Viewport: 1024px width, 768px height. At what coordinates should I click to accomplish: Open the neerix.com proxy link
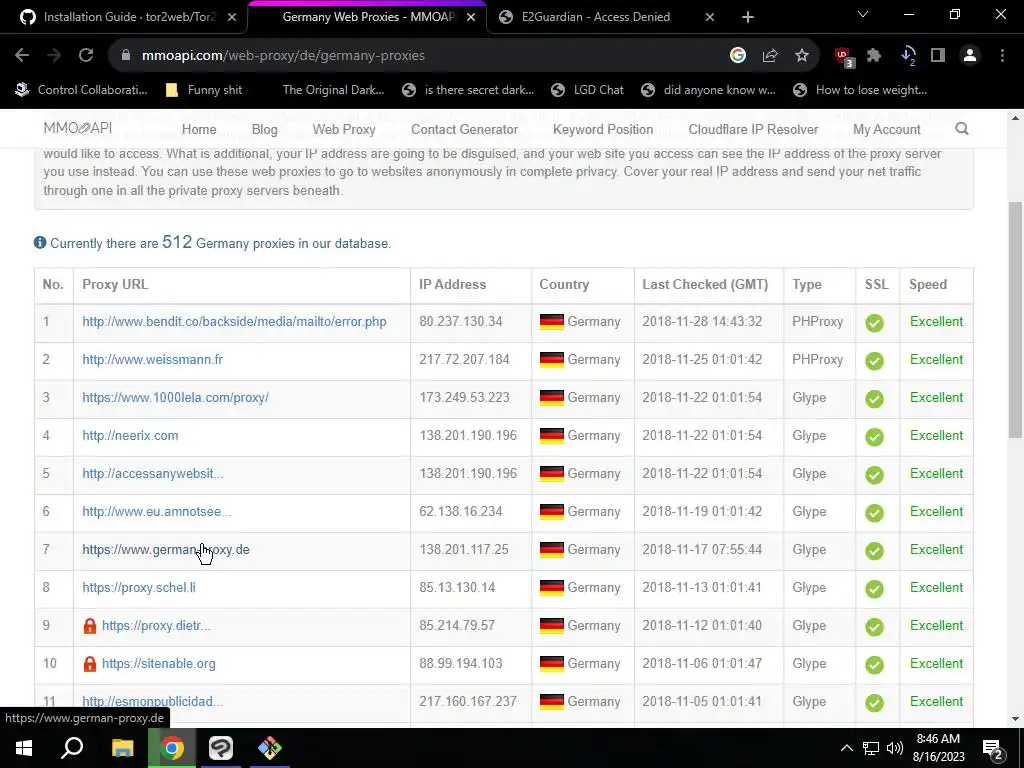(x=130, y=435)
